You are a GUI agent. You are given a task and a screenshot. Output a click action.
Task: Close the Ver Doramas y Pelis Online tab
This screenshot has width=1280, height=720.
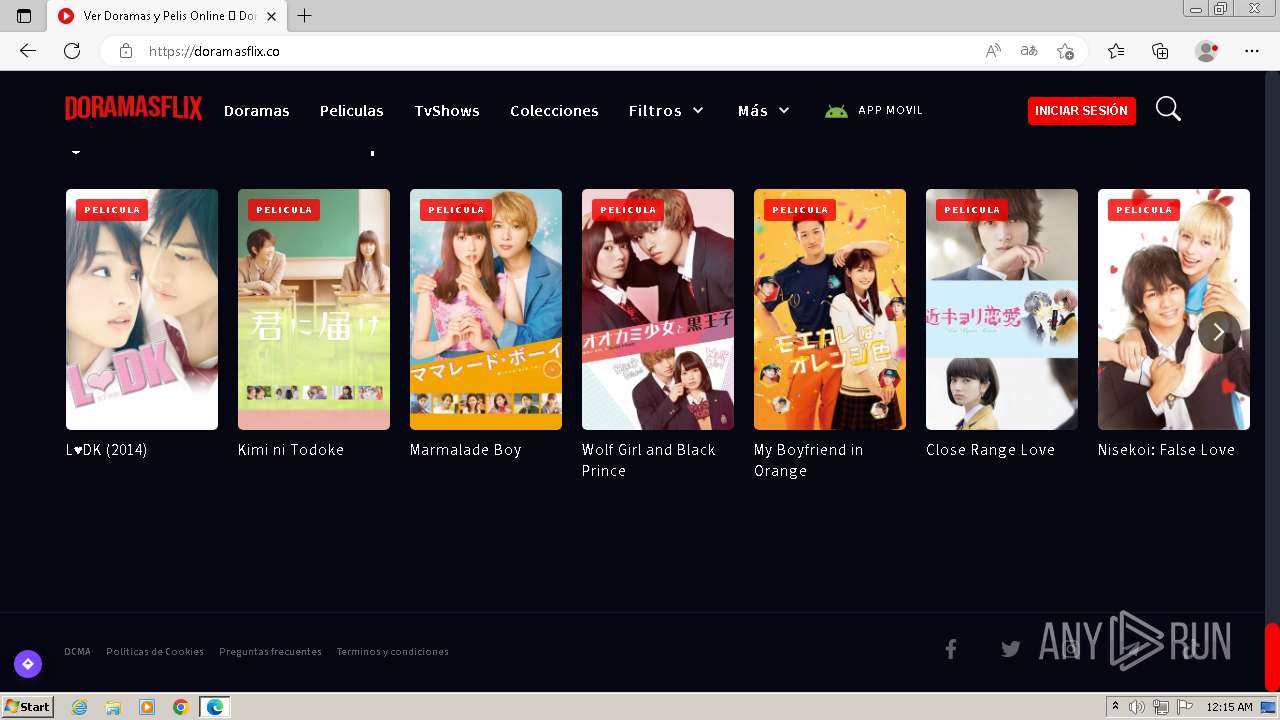271,16
